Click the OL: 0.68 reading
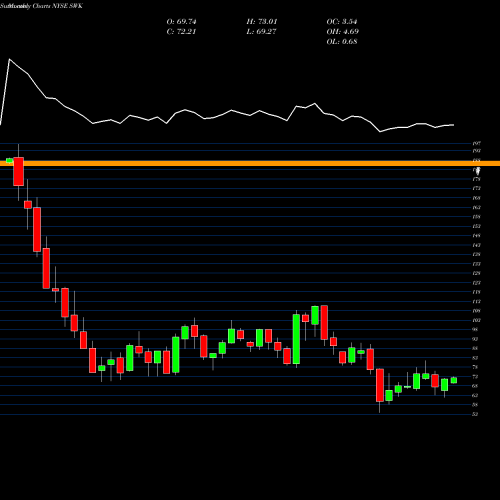Viewport: 500px width, 500px height. click(342, 42)
